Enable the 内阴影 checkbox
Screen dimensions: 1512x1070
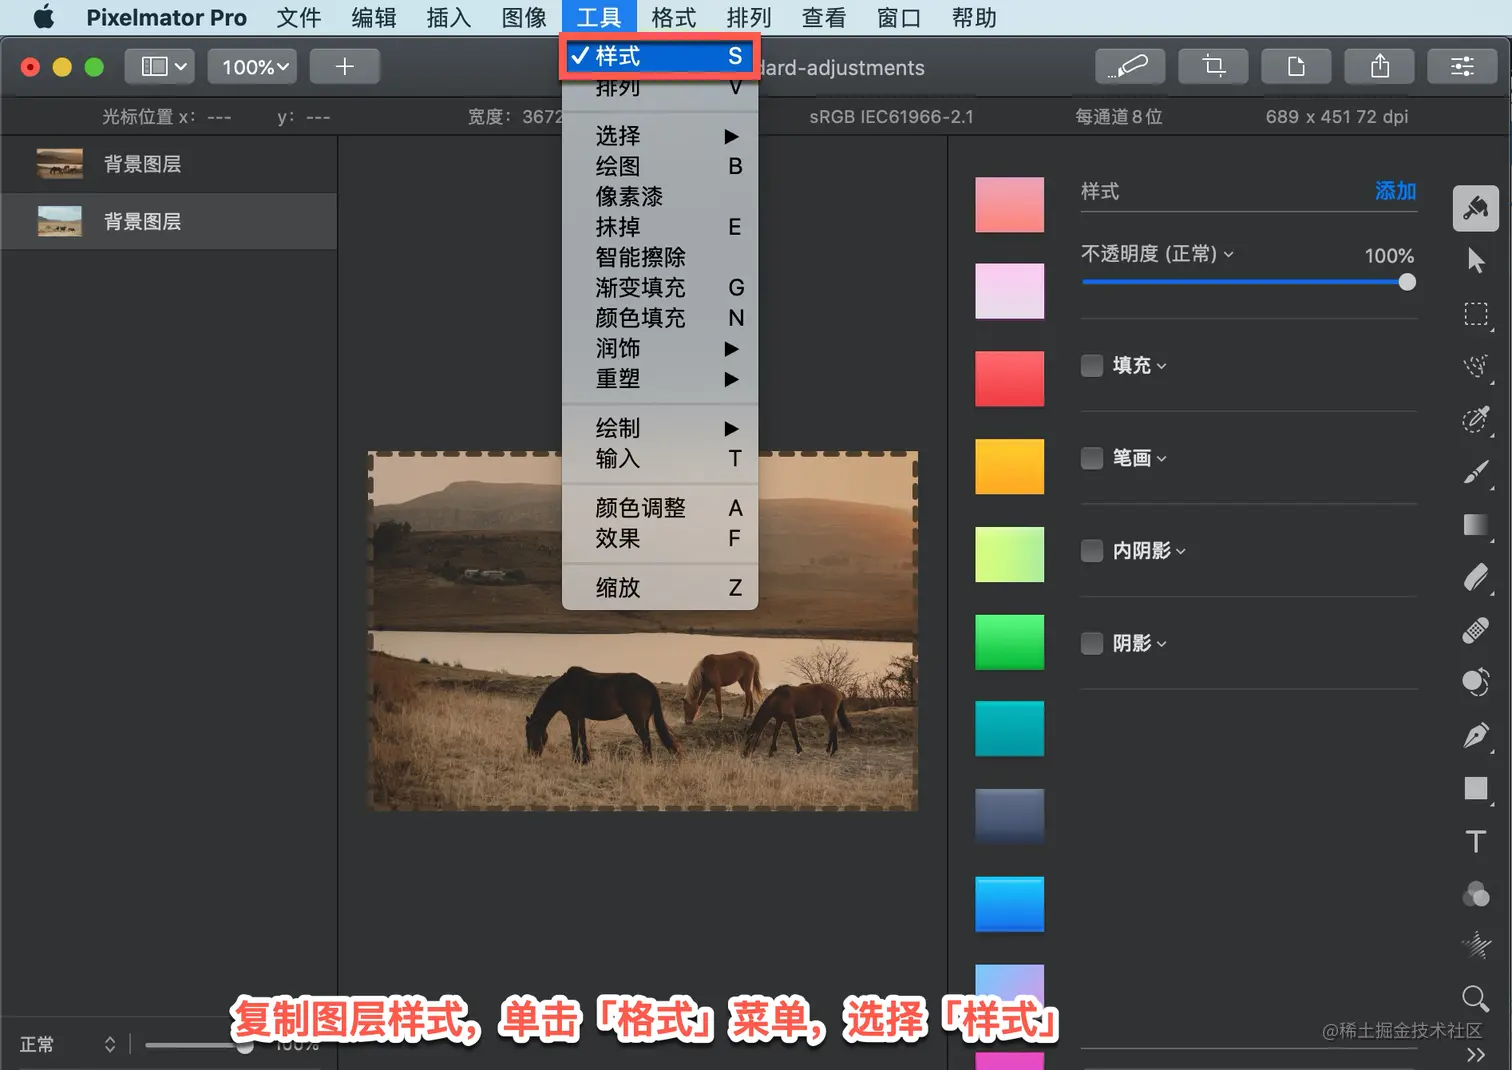click(1092, 550)
